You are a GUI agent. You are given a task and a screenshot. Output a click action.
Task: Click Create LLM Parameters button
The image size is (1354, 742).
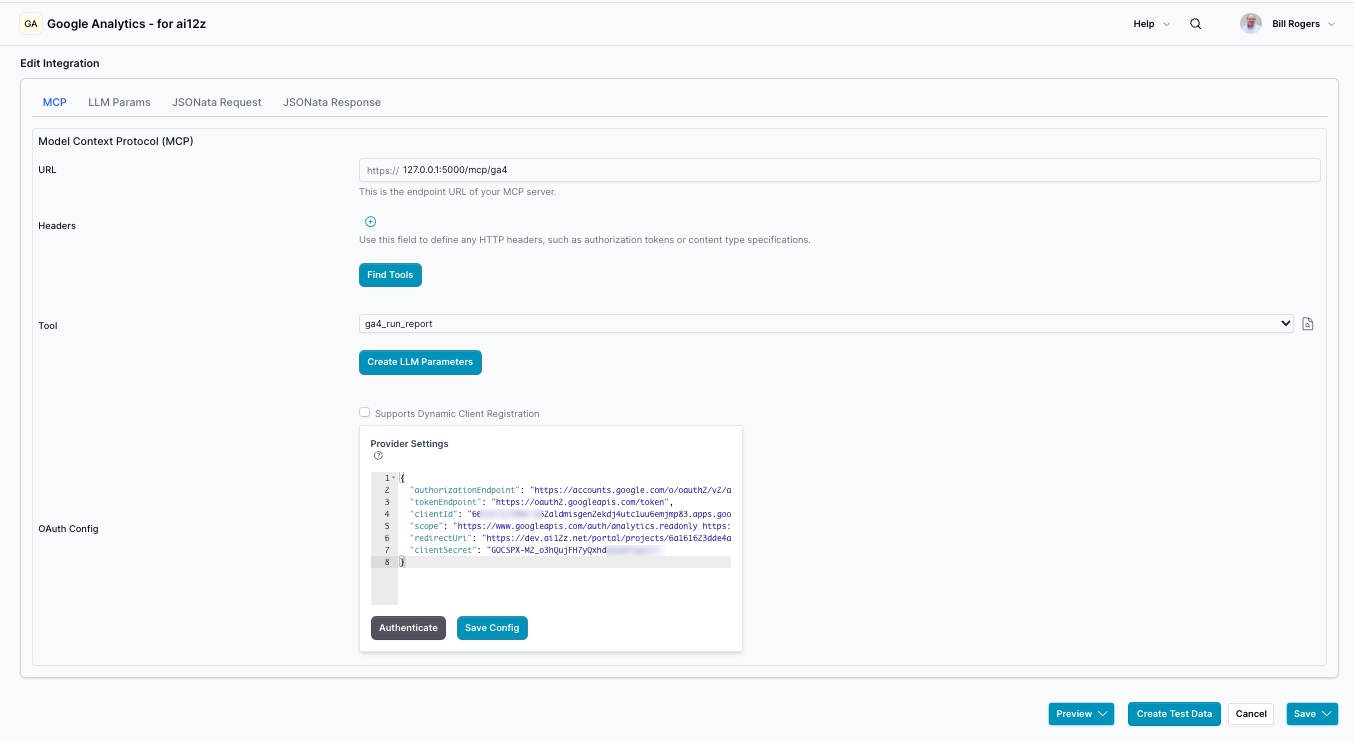[420, 362]
